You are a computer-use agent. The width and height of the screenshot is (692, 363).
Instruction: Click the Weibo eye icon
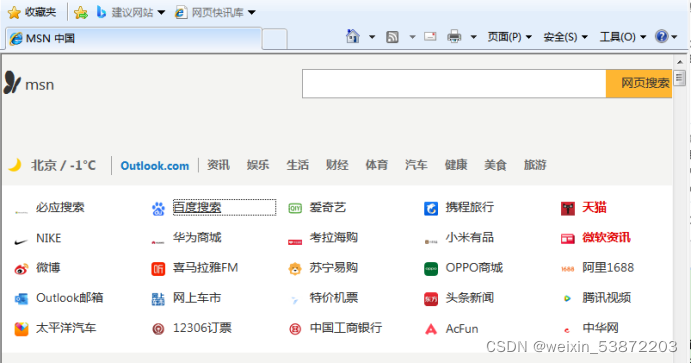(21, 269)
